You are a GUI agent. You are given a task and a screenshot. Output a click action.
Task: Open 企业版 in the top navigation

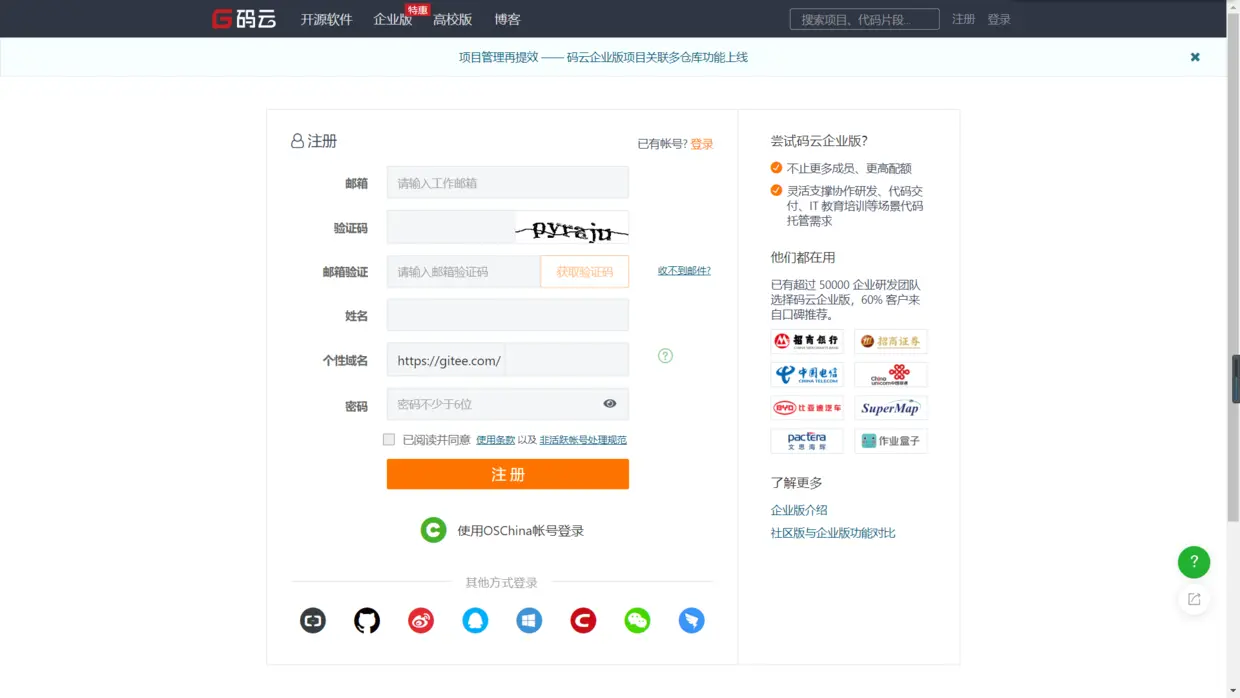(393, 19)
